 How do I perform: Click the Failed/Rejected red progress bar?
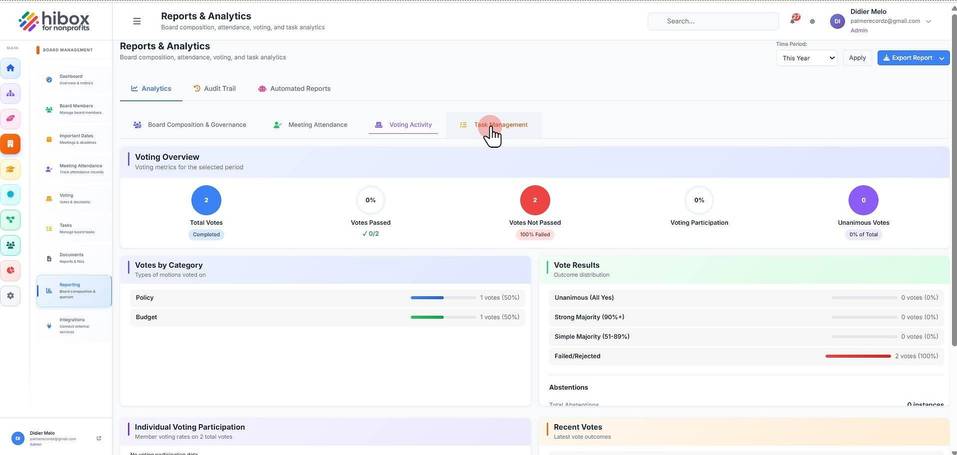click(x=858, y=356)
